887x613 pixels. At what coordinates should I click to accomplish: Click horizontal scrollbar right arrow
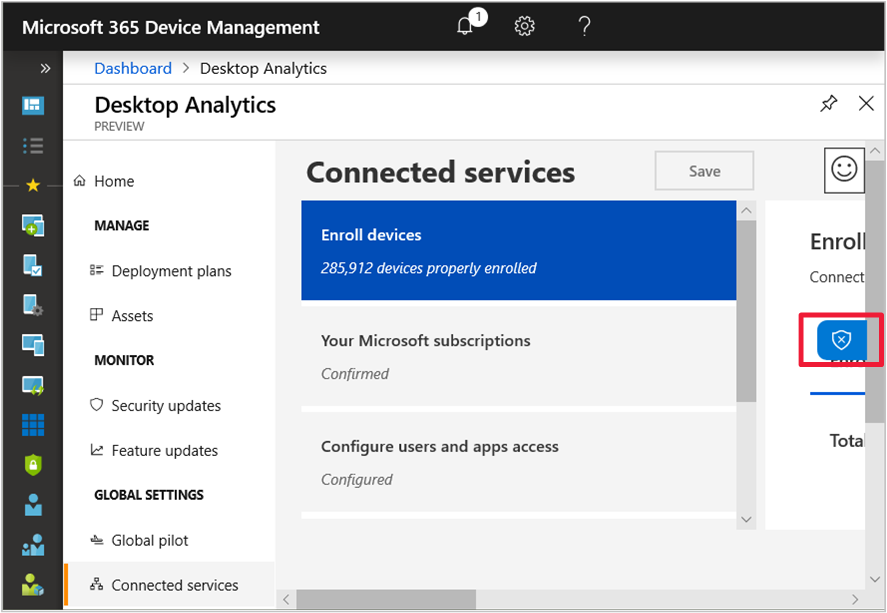click(855, 599)
